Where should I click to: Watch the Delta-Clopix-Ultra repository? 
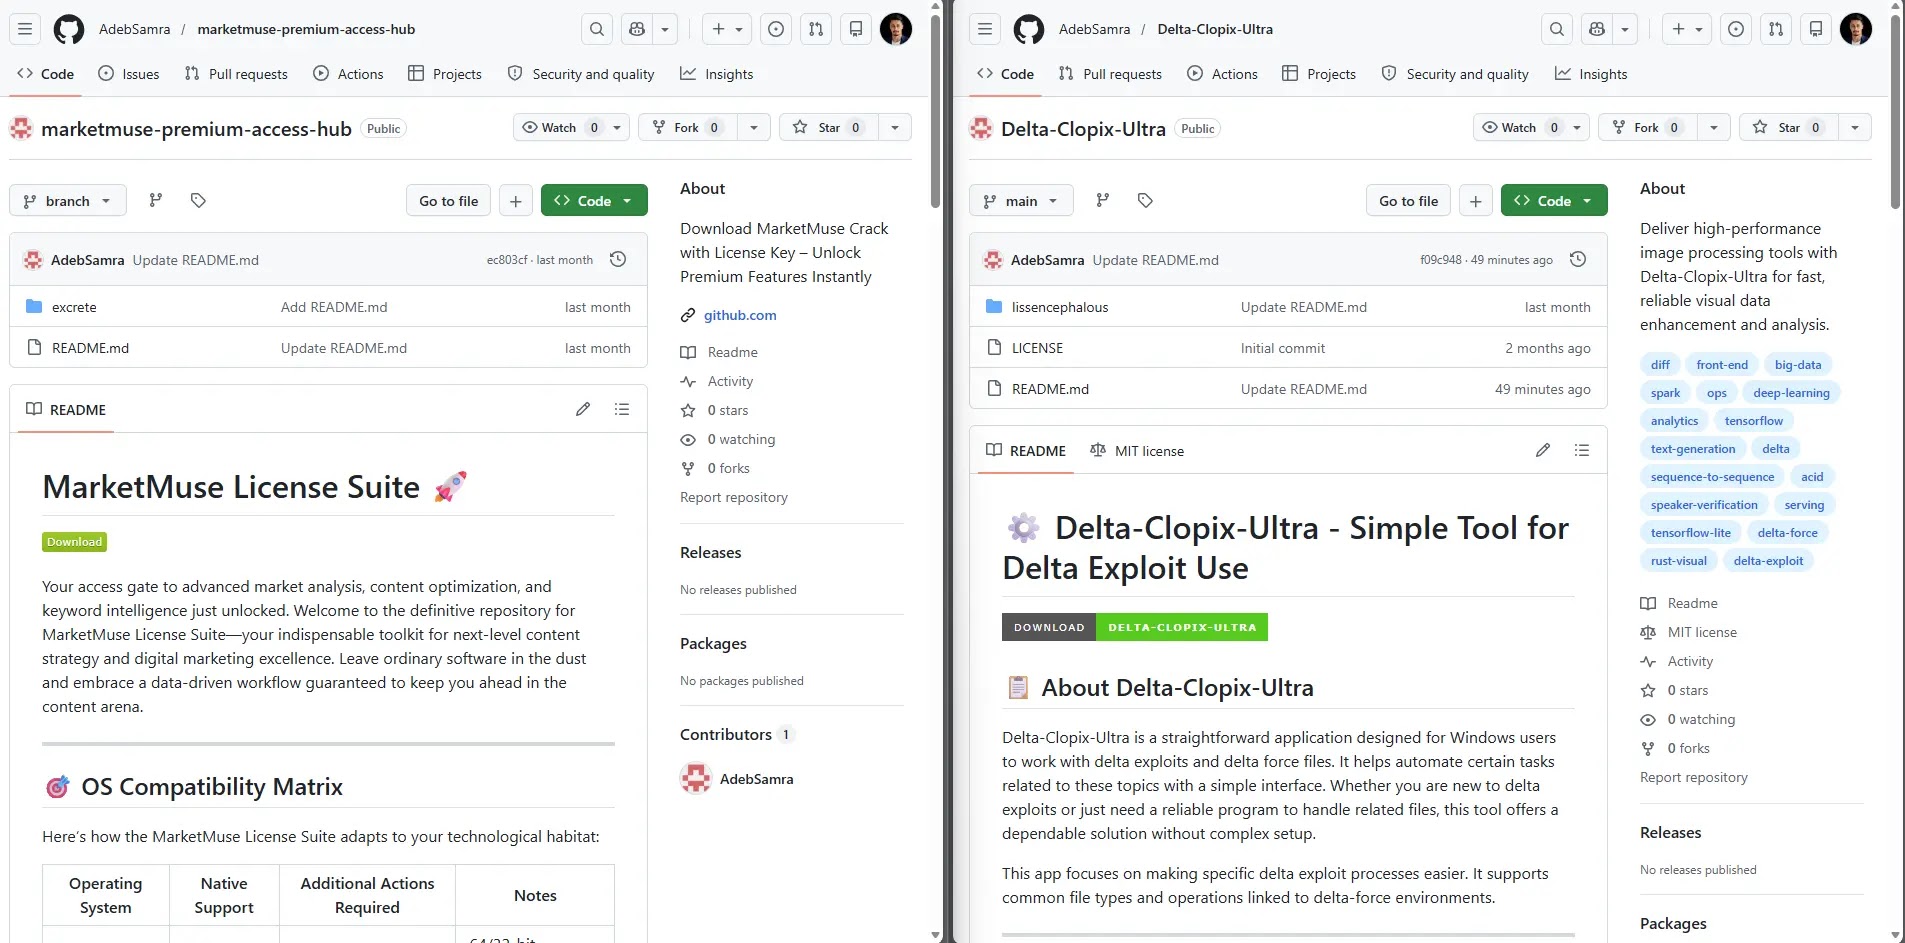pyautogui.click(x=1509, y=128)
